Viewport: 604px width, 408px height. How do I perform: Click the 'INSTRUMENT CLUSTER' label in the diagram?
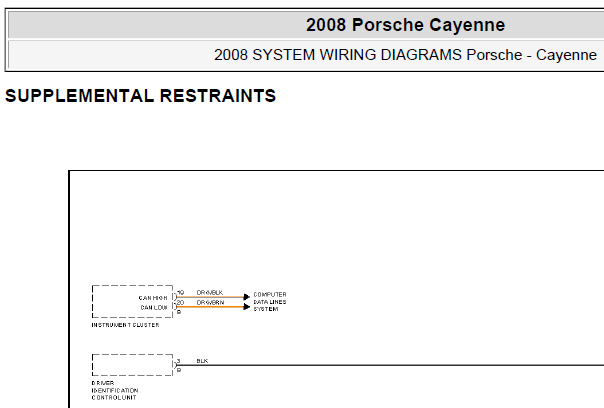click(x=125, y=325)
